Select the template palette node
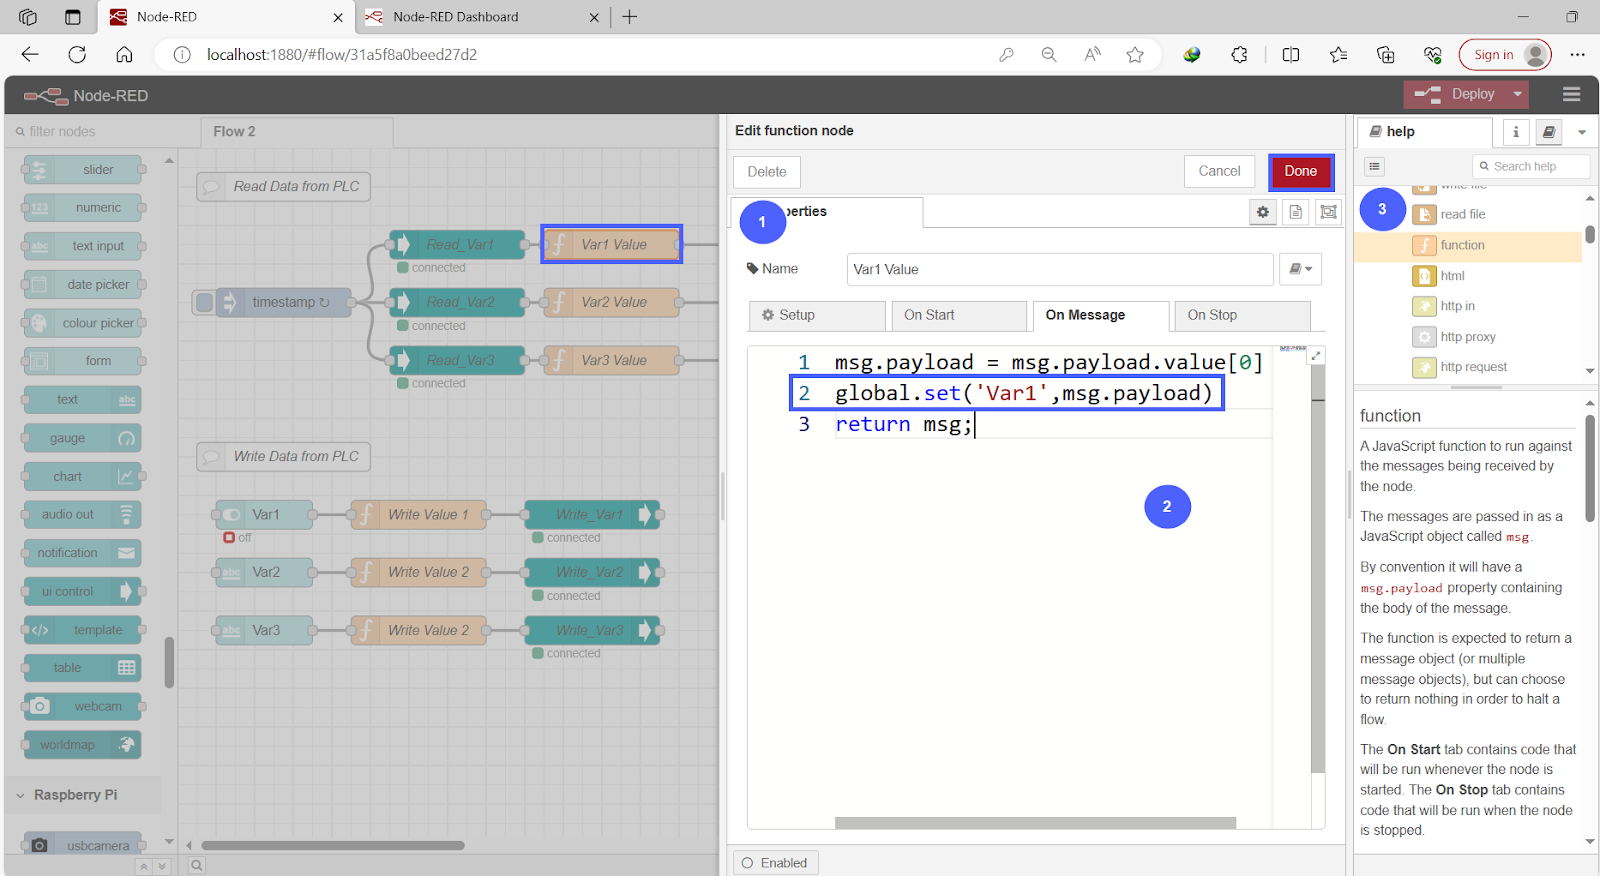1600x876 pixels. pos(83,630)
